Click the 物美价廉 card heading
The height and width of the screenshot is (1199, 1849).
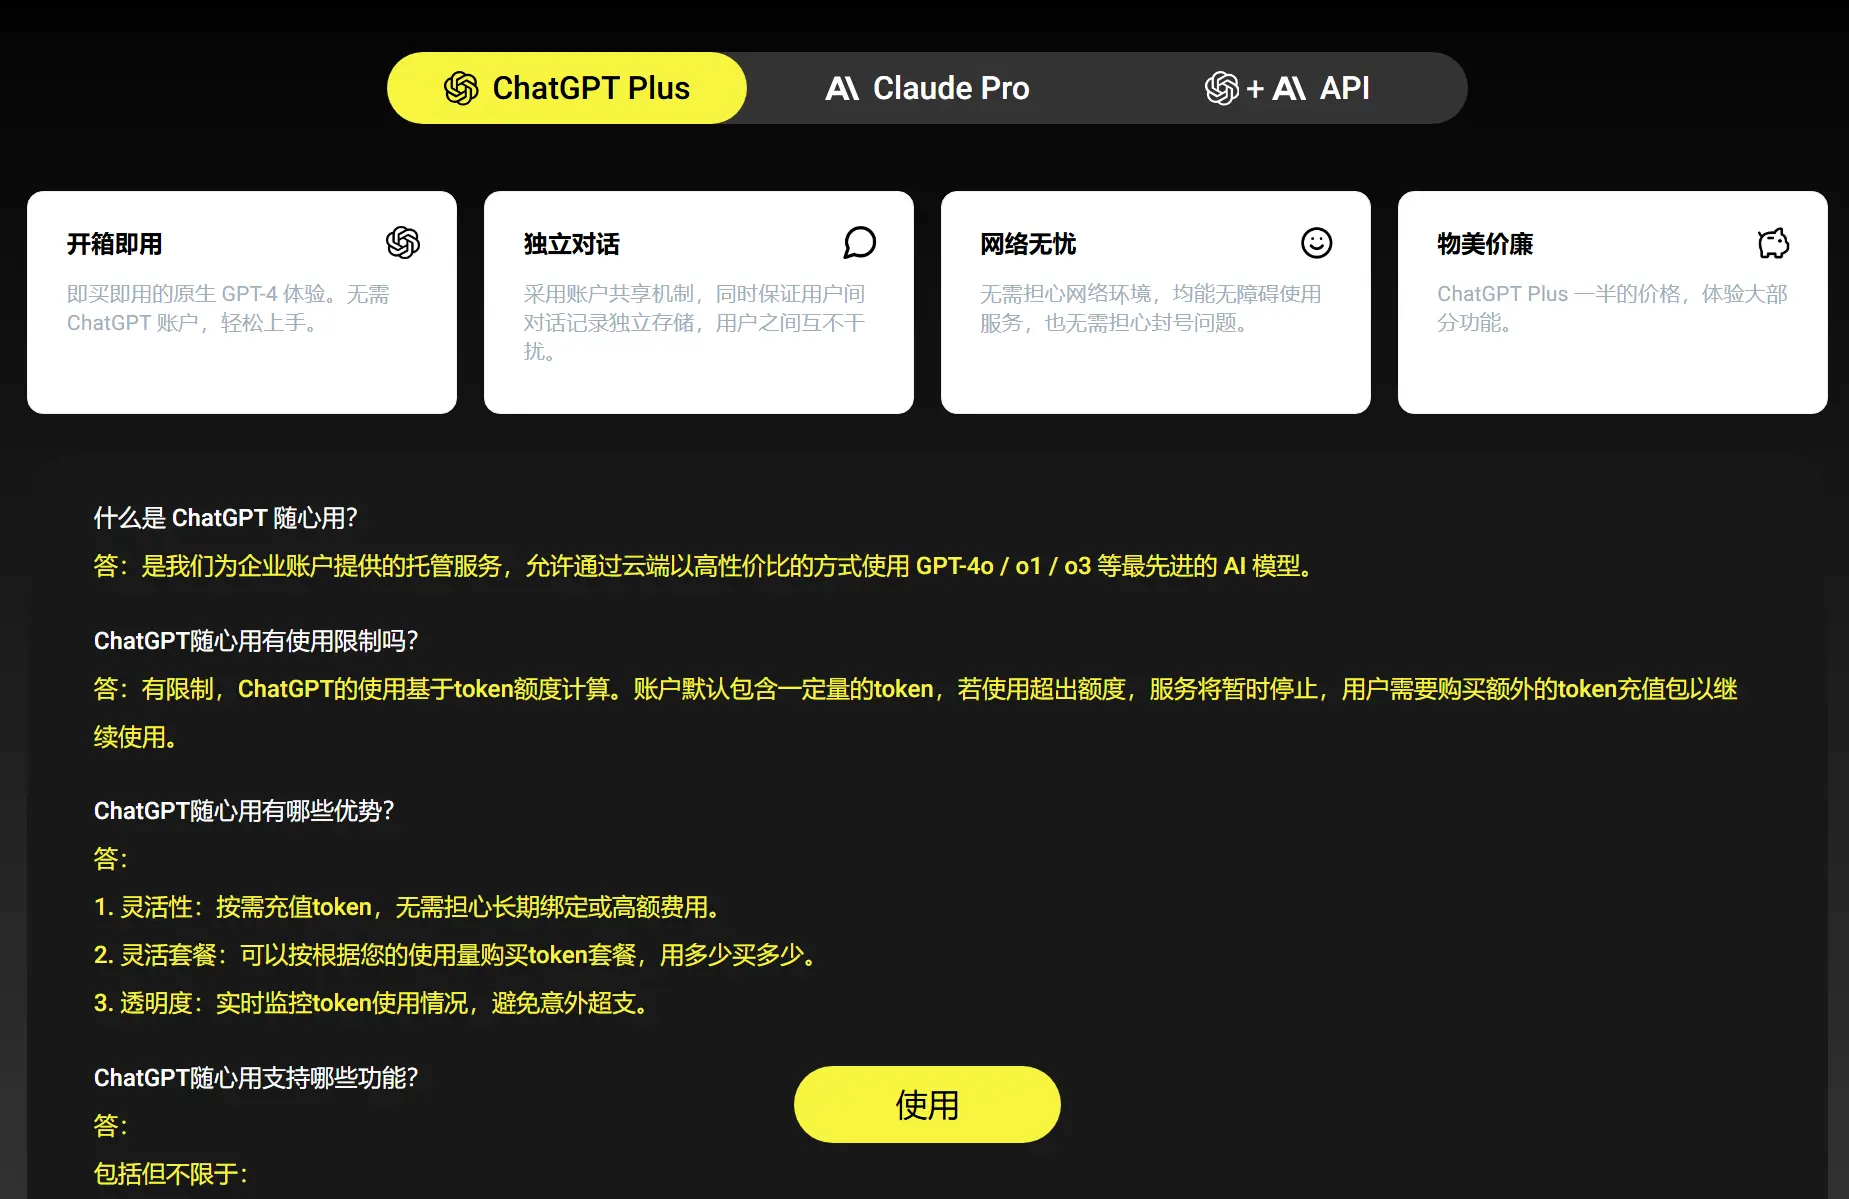pos(1485,244)
